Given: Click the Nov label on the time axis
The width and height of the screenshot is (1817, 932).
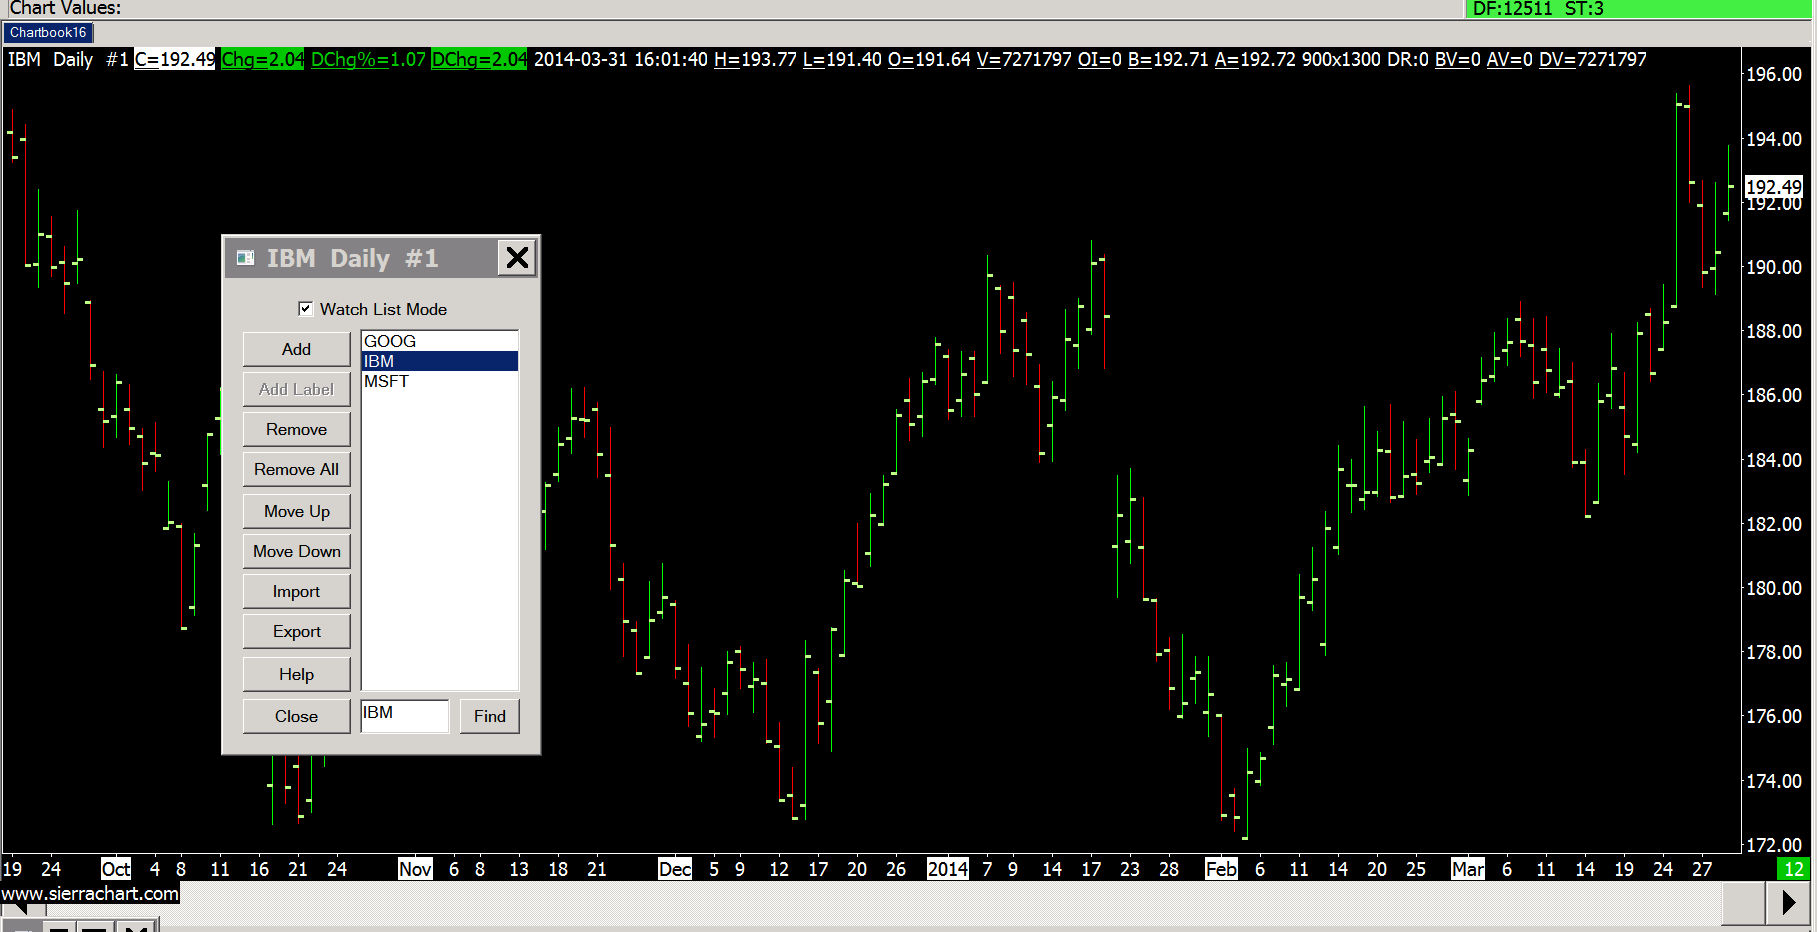Looking at the screenshot, I should 415,869.
